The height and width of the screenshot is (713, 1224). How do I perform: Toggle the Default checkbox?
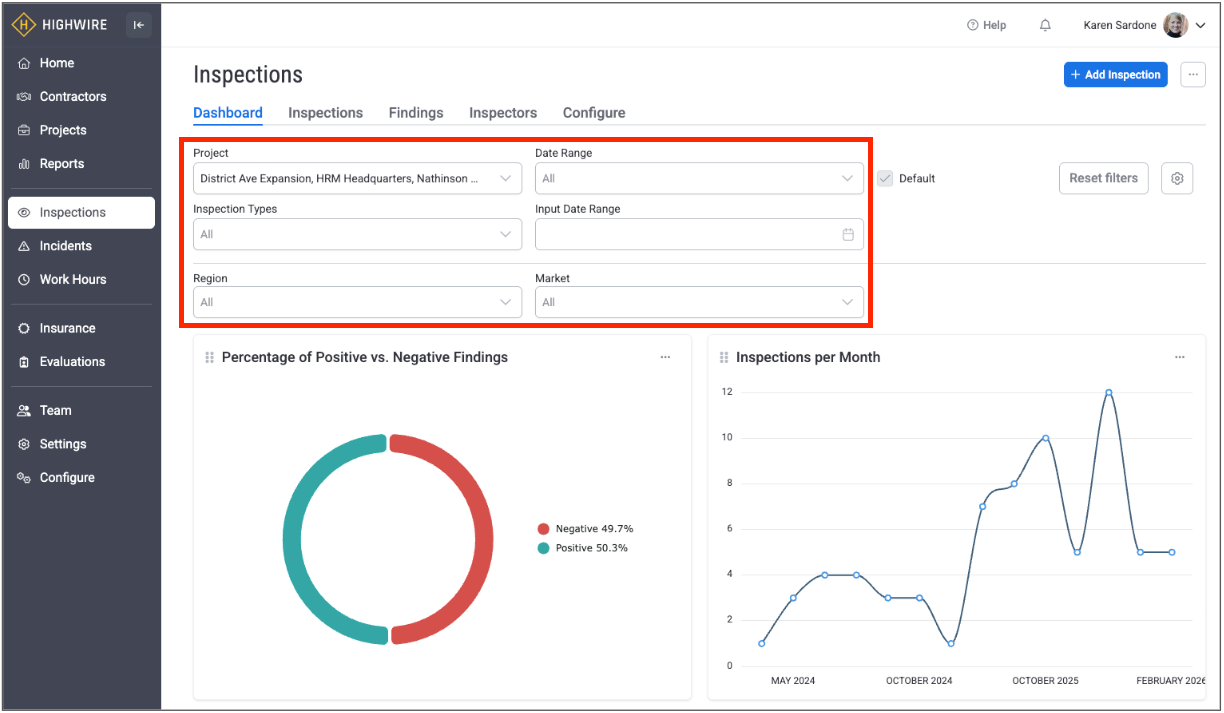(885, 178)
